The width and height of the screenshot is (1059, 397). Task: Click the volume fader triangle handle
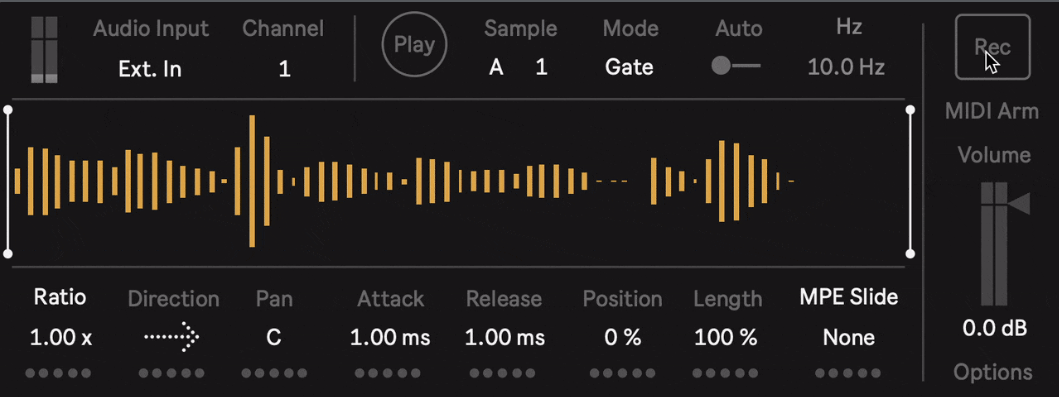click(x=1019, y=203)
